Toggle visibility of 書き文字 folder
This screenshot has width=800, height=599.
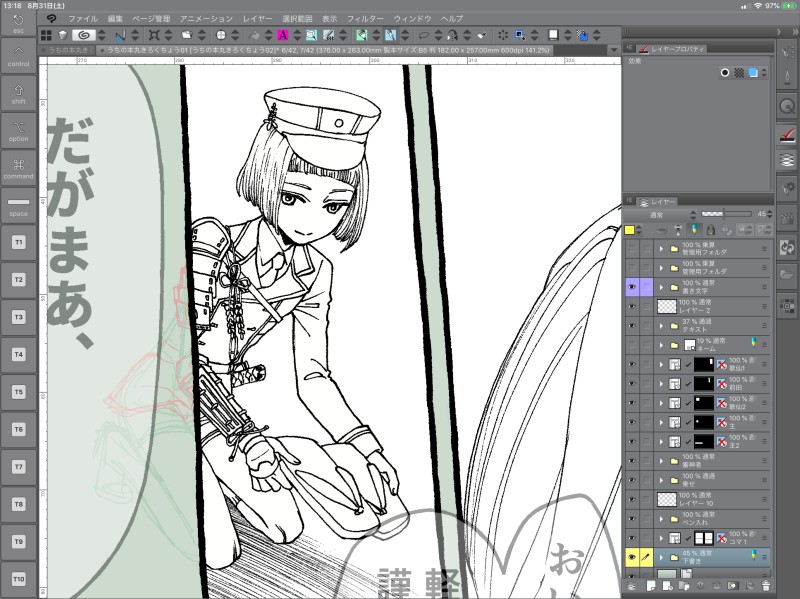coord(632,287)
